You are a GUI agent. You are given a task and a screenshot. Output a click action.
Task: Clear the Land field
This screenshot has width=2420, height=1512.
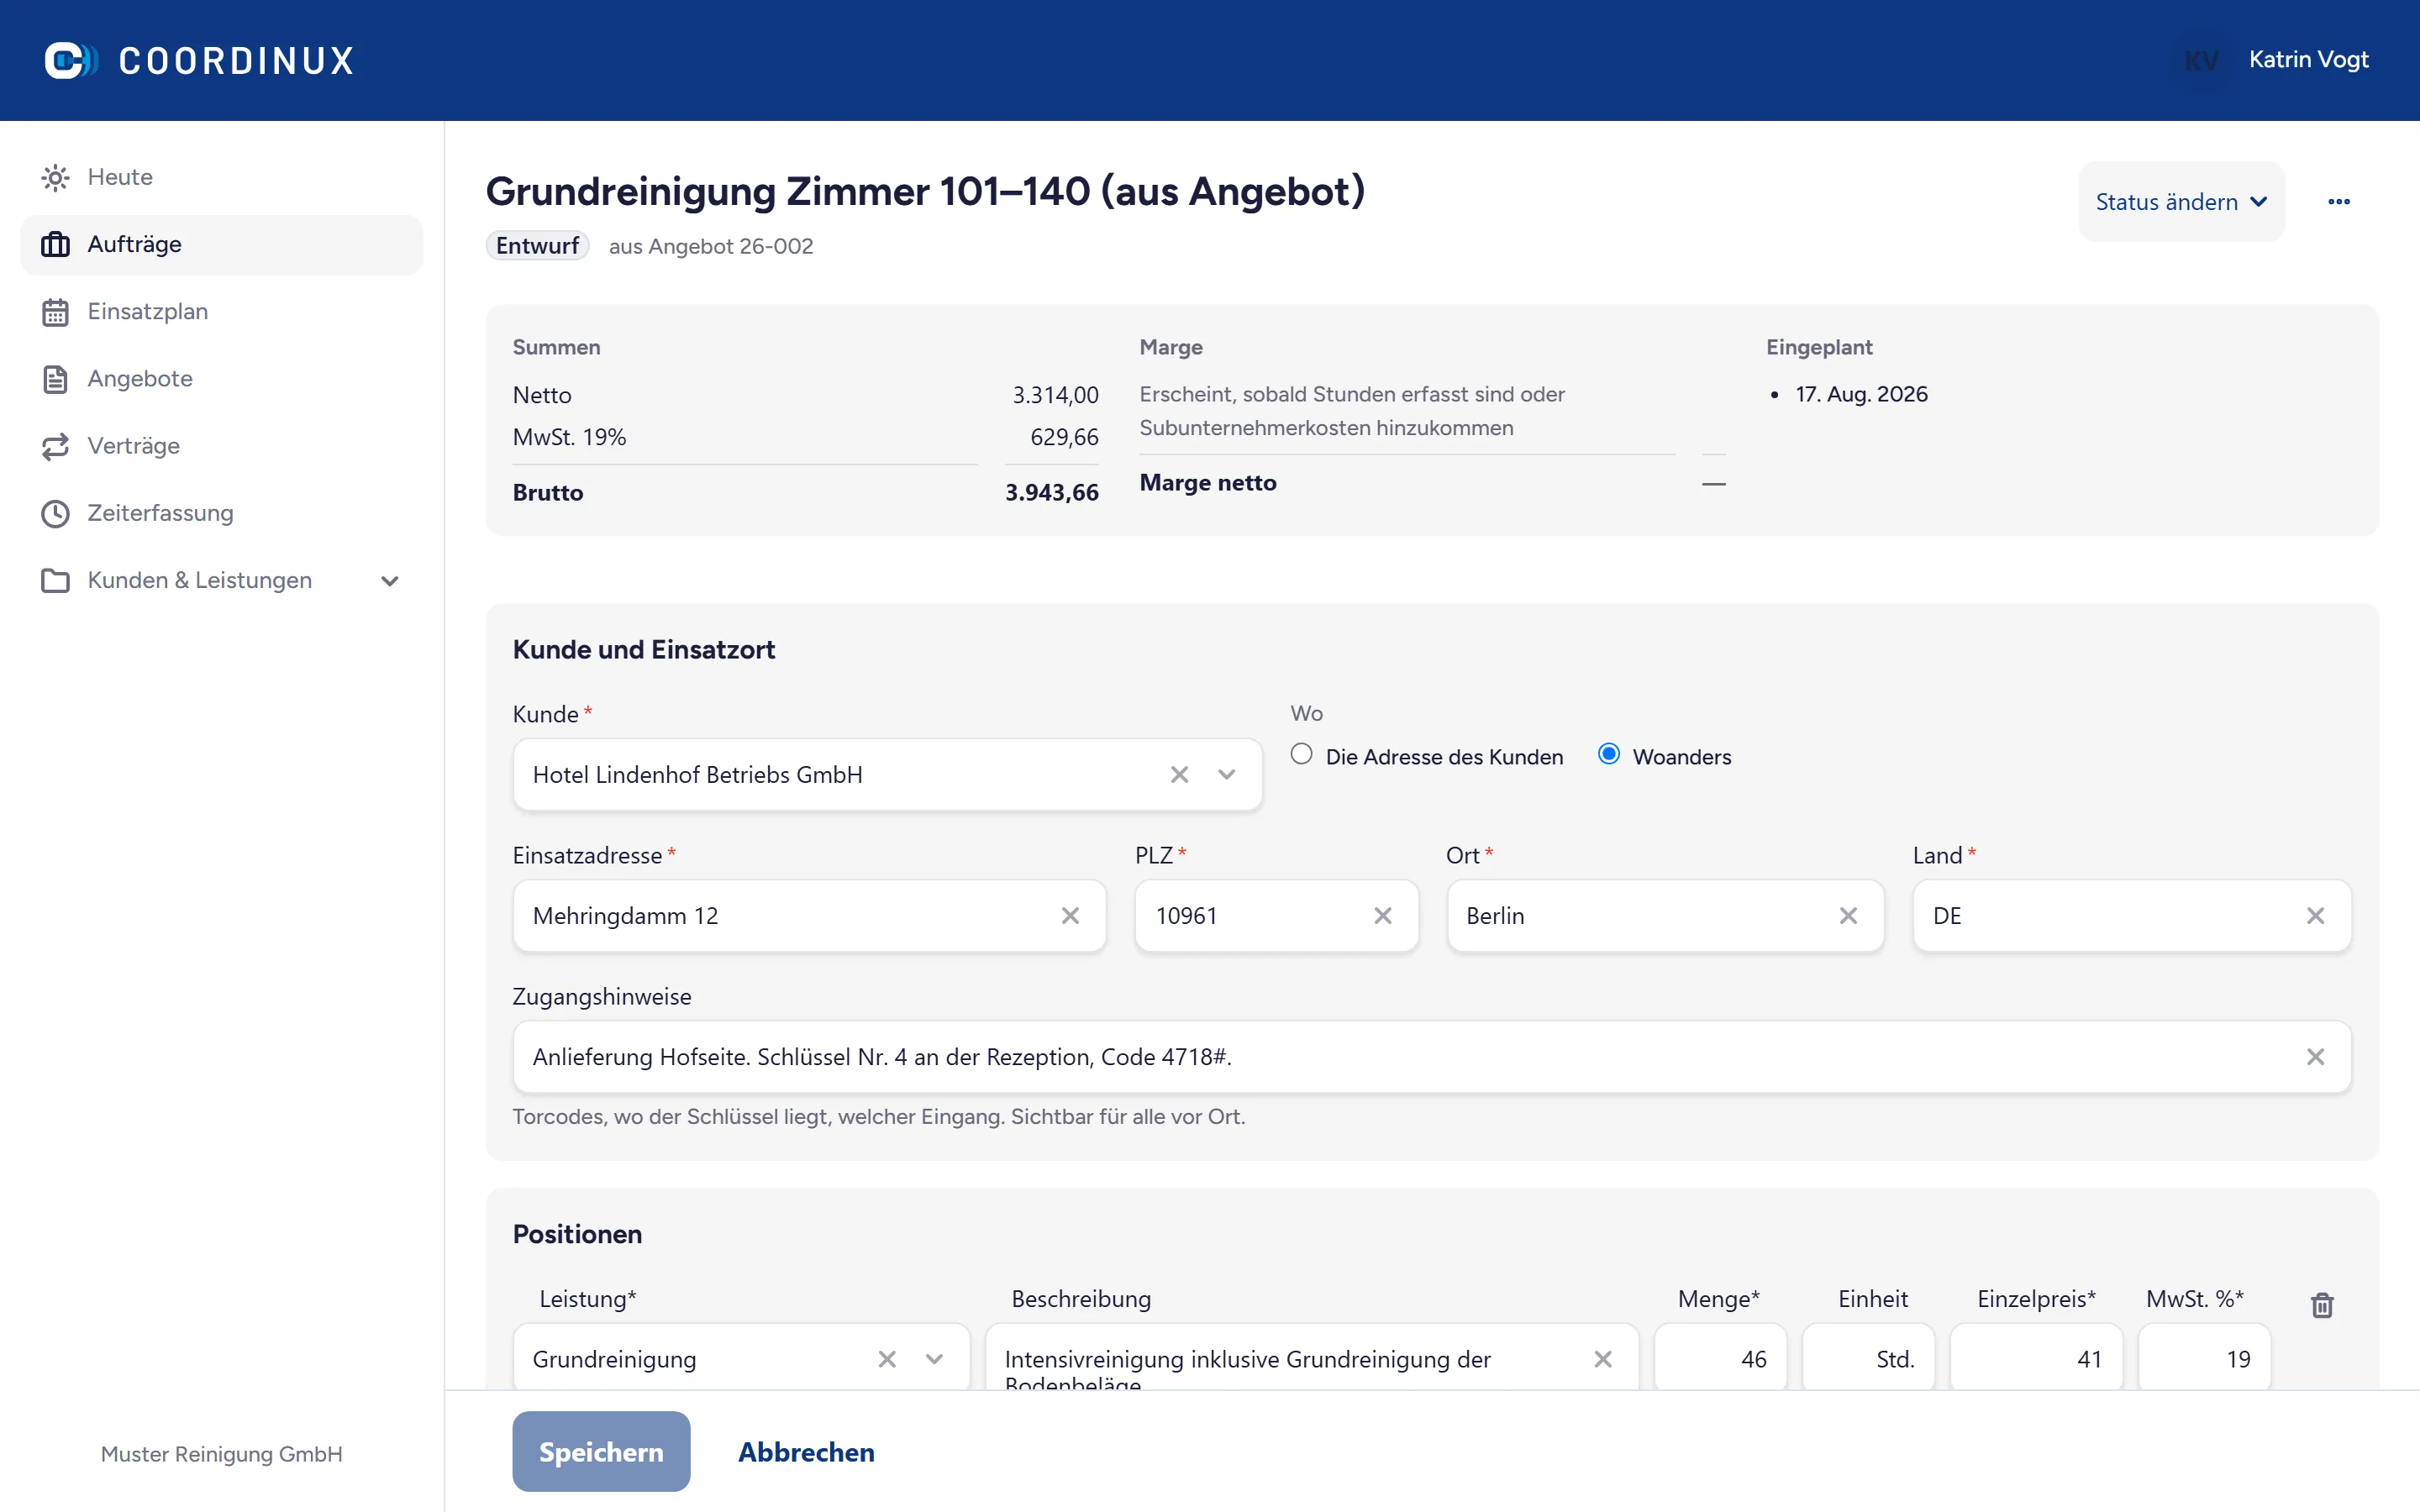click(2315, 916)
